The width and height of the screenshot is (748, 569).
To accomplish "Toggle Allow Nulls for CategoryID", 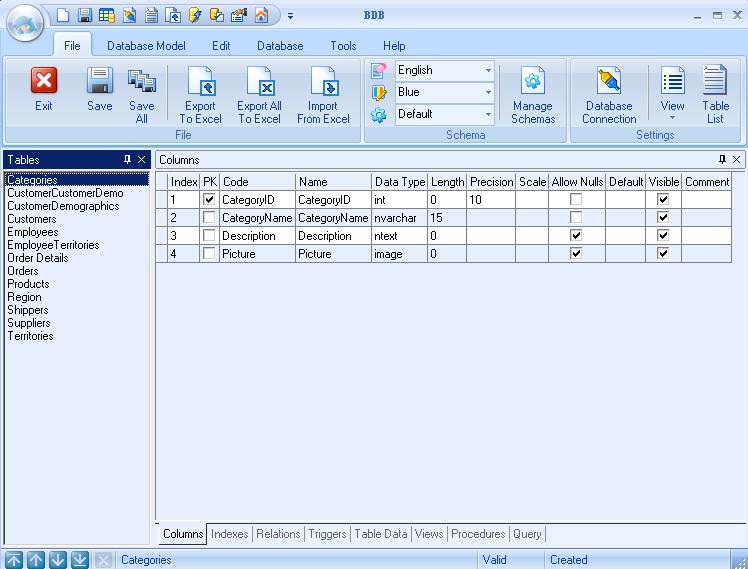I will tap(576, 199).
